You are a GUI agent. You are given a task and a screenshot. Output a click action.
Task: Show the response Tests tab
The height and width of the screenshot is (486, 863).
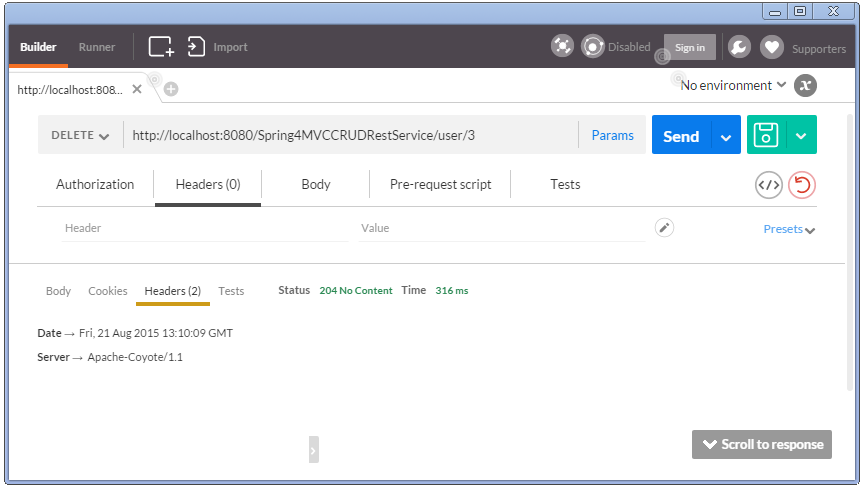click(x=231, y=291)
